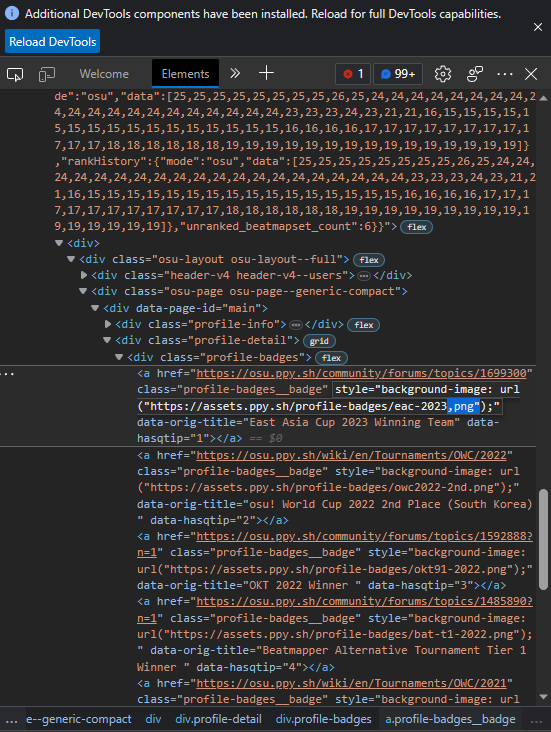Collapse the bare div node

[x=59, y=243]
